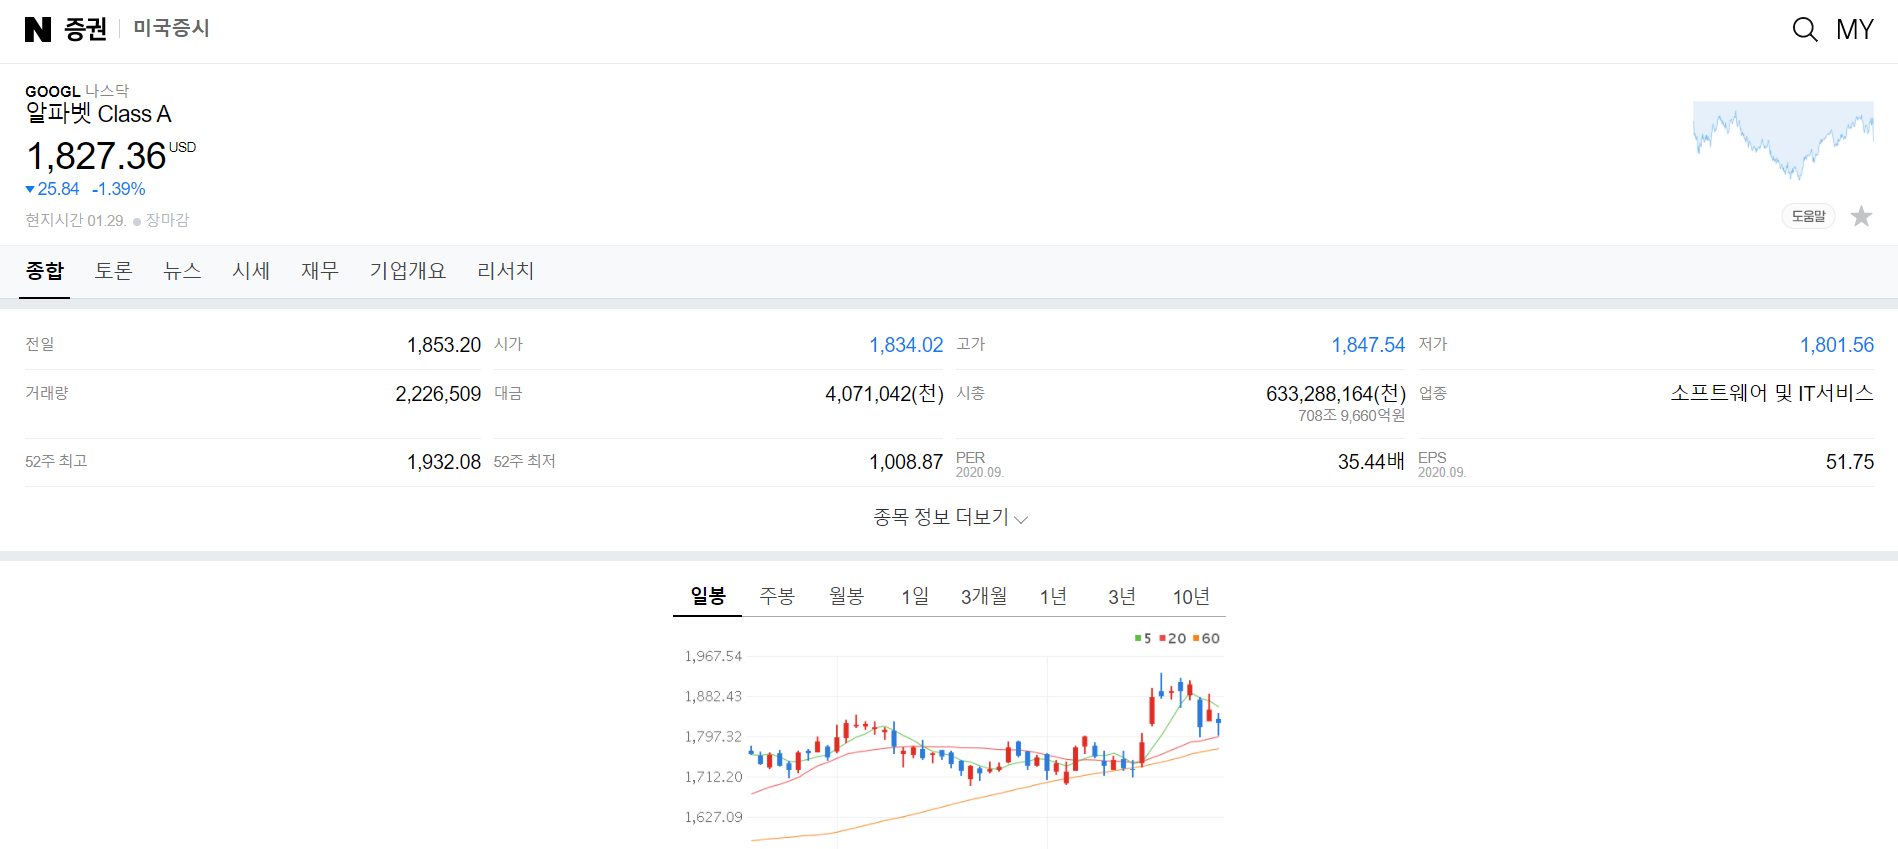Select the 월봉 chart tab
This screenshot has width=1898, height=849.
(846, 596)
